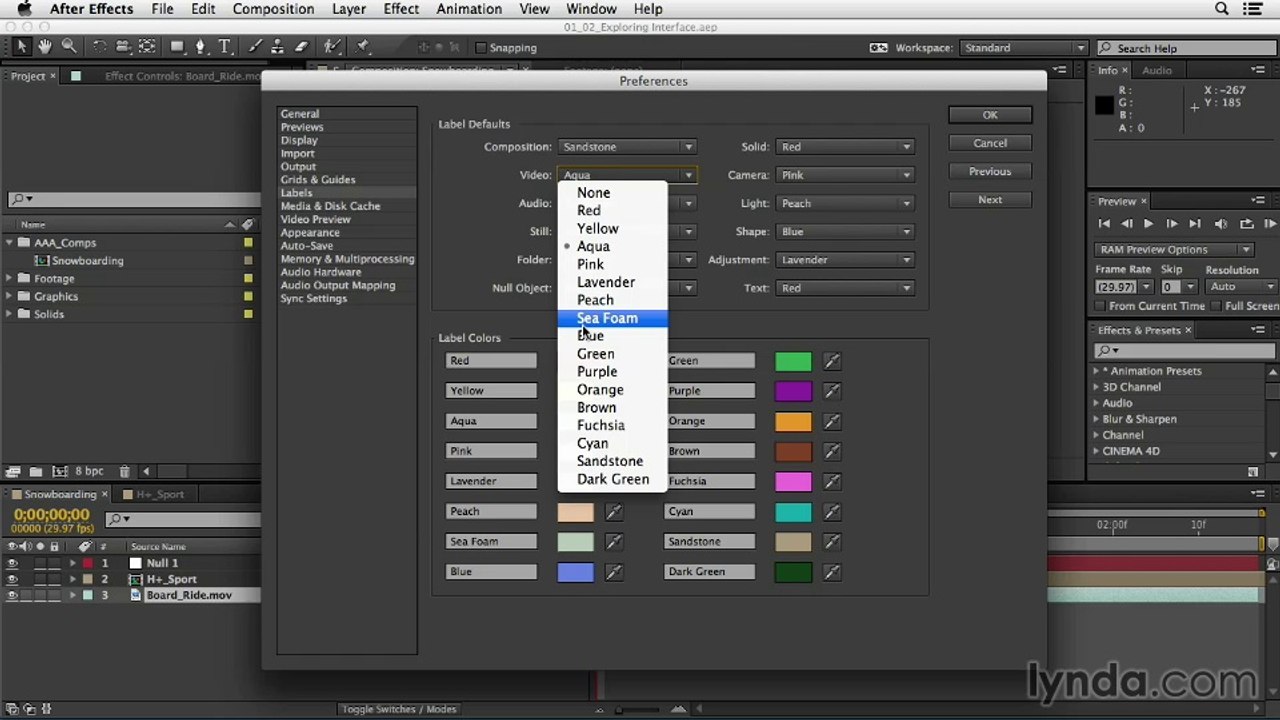Select the Selection arrow tool
Image resolution: width=1280 pixels, height=720 pixels.
22,47
